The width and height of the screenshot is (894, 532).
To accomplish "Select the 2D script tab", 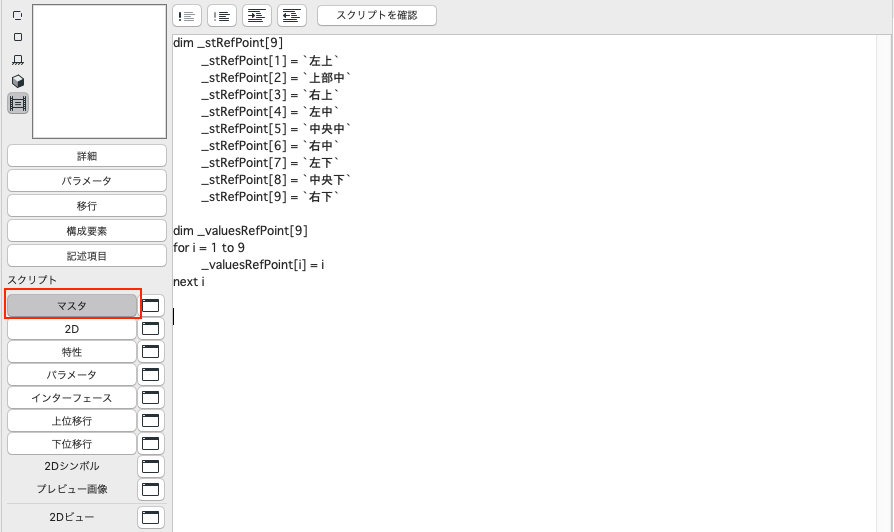I will pos(72,329).
